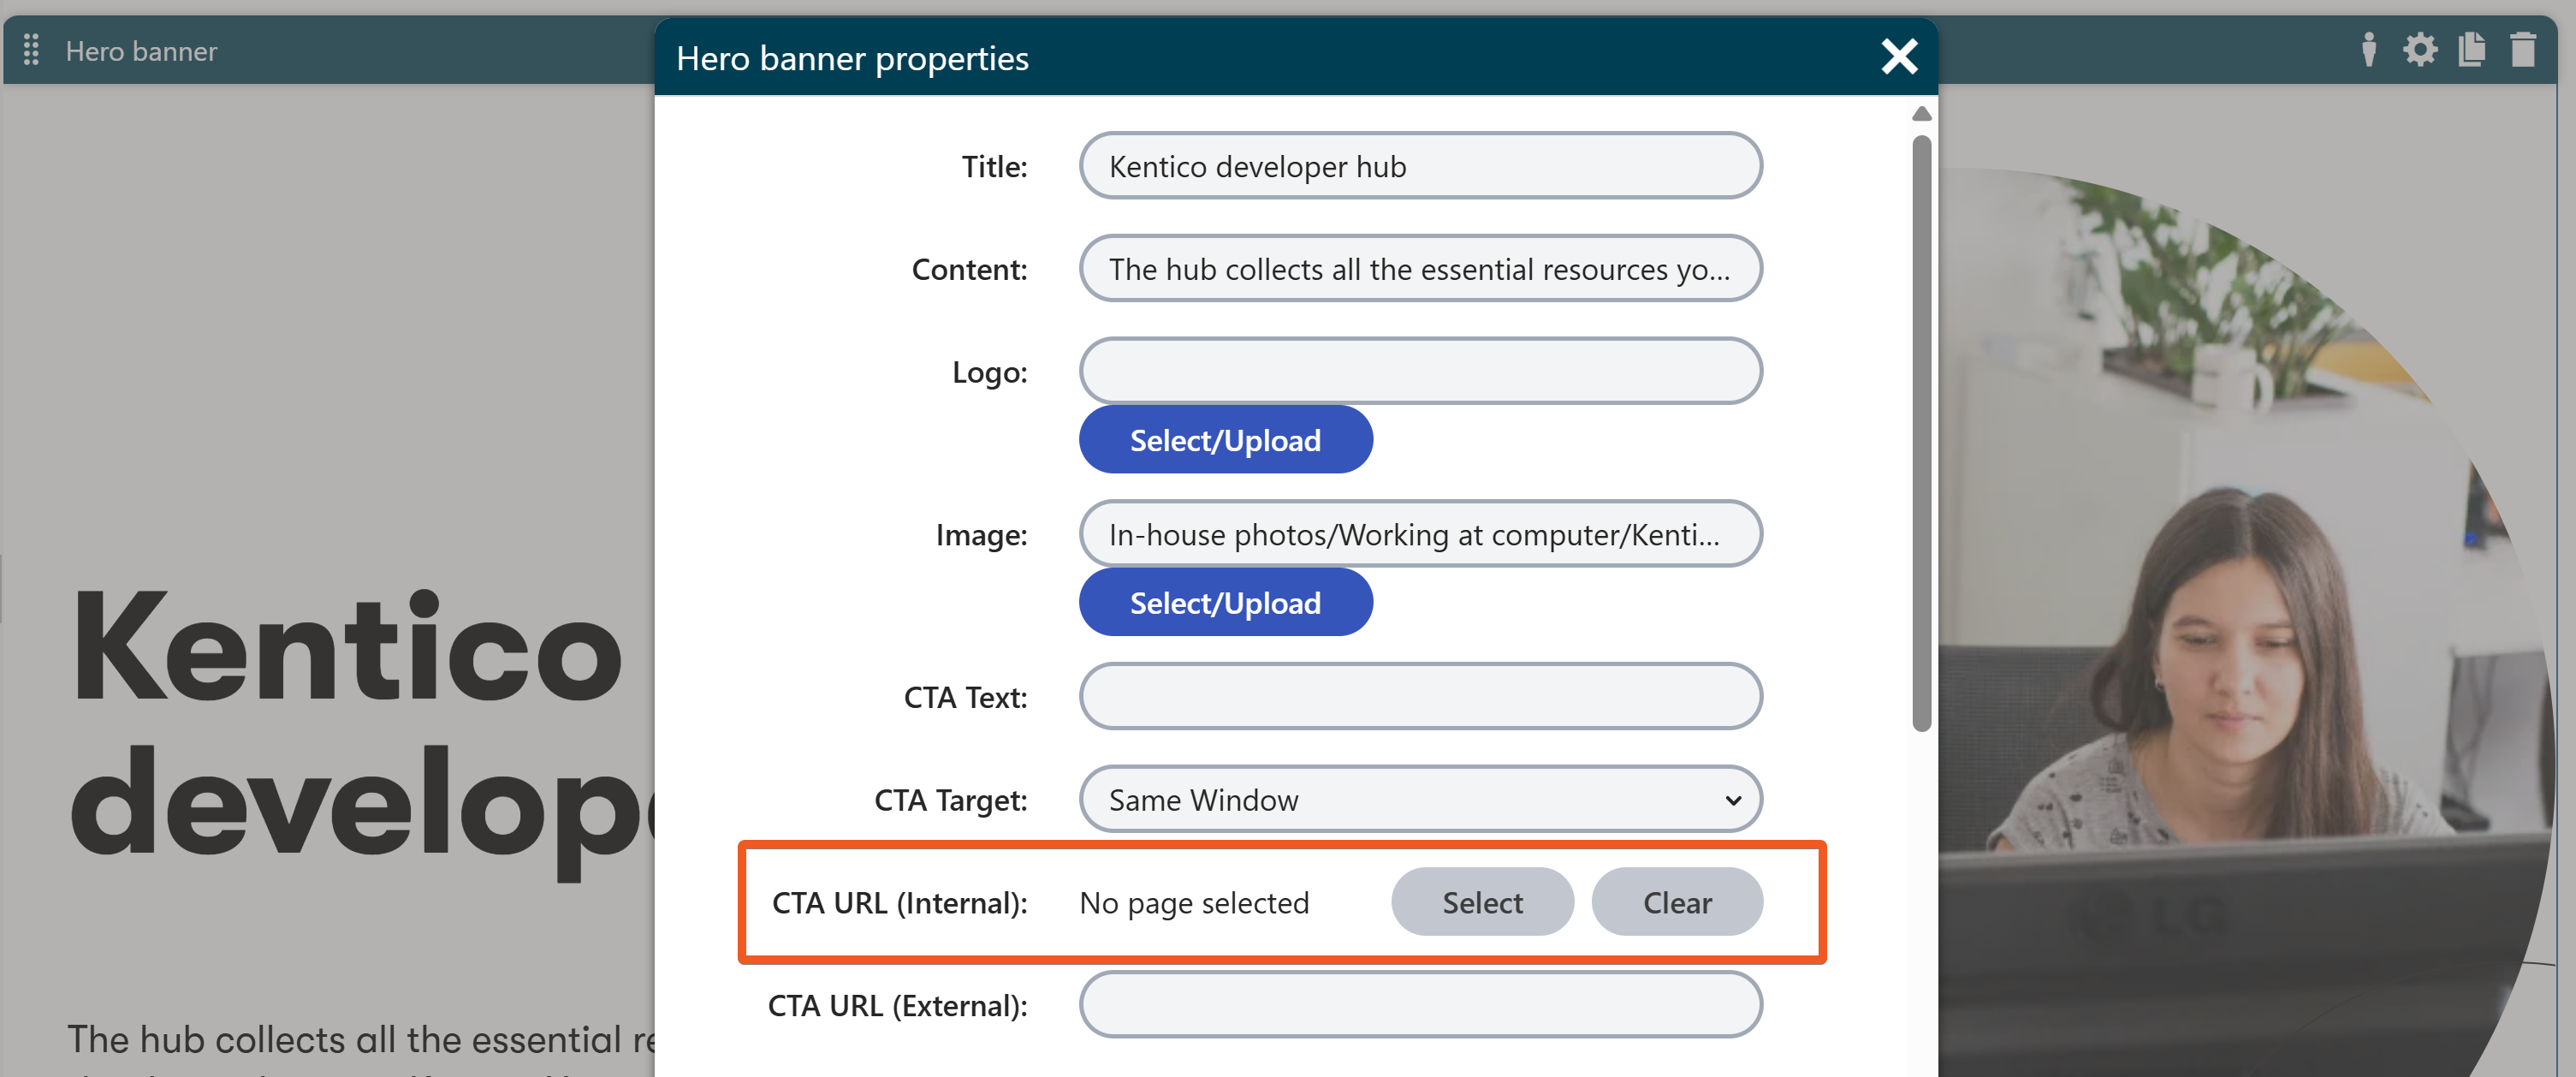The height and width of the screenshot is (1077, 2576).
Task: Click into the Content text field
Action: (x=1420, y=269)
